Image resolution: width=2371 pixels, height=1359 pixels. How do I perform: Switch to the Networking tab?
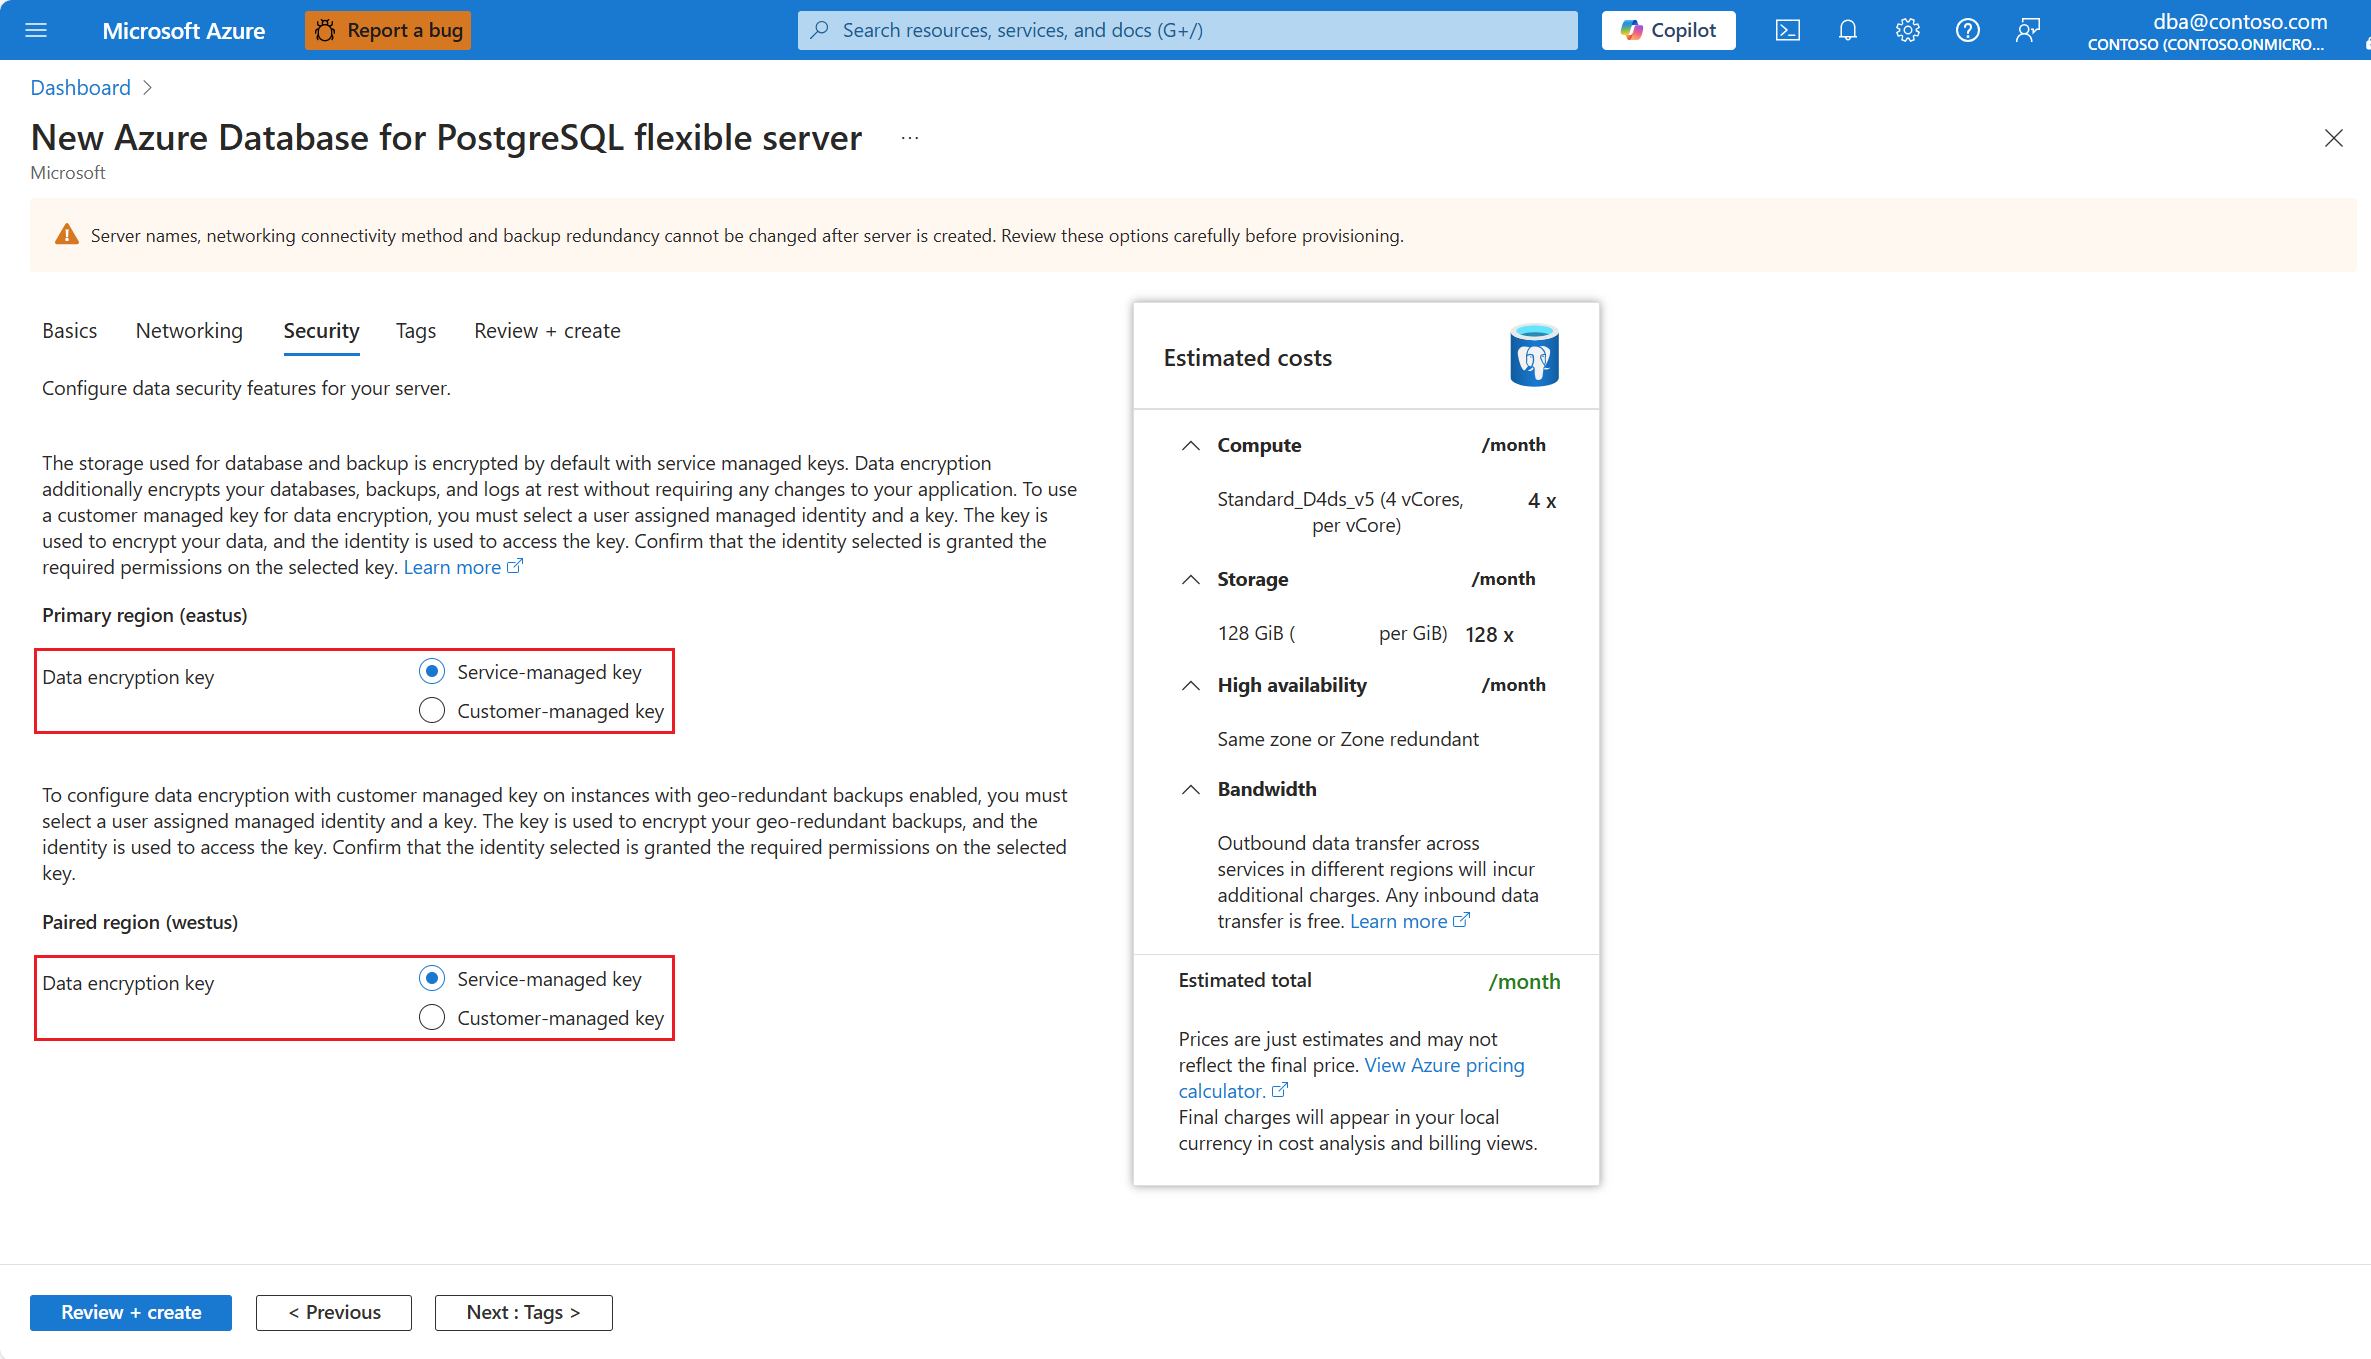coord(189,331)
